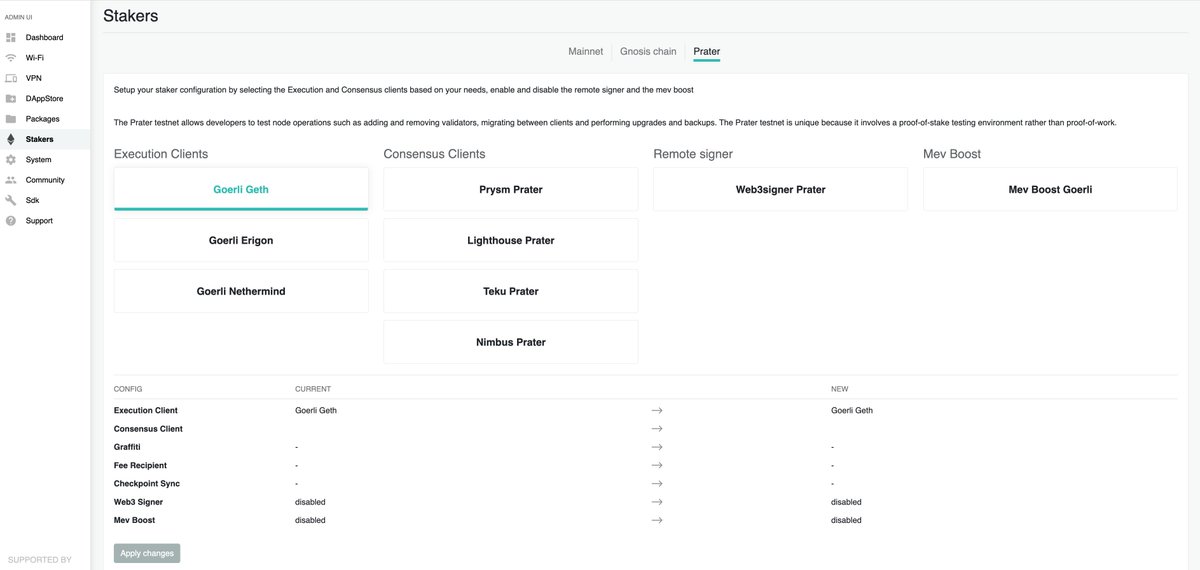Select Goerli Erigon execution client
The width and height of the screenshot is (1200, 570).
click(x=241, y=240)
